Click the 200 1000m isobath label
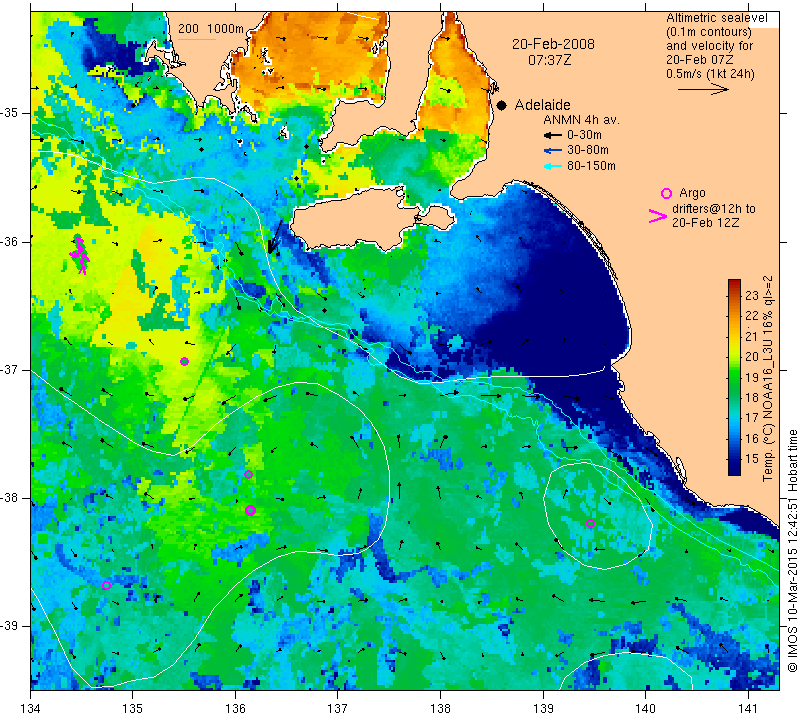The image size is (800, 720). tap(211, 29)
